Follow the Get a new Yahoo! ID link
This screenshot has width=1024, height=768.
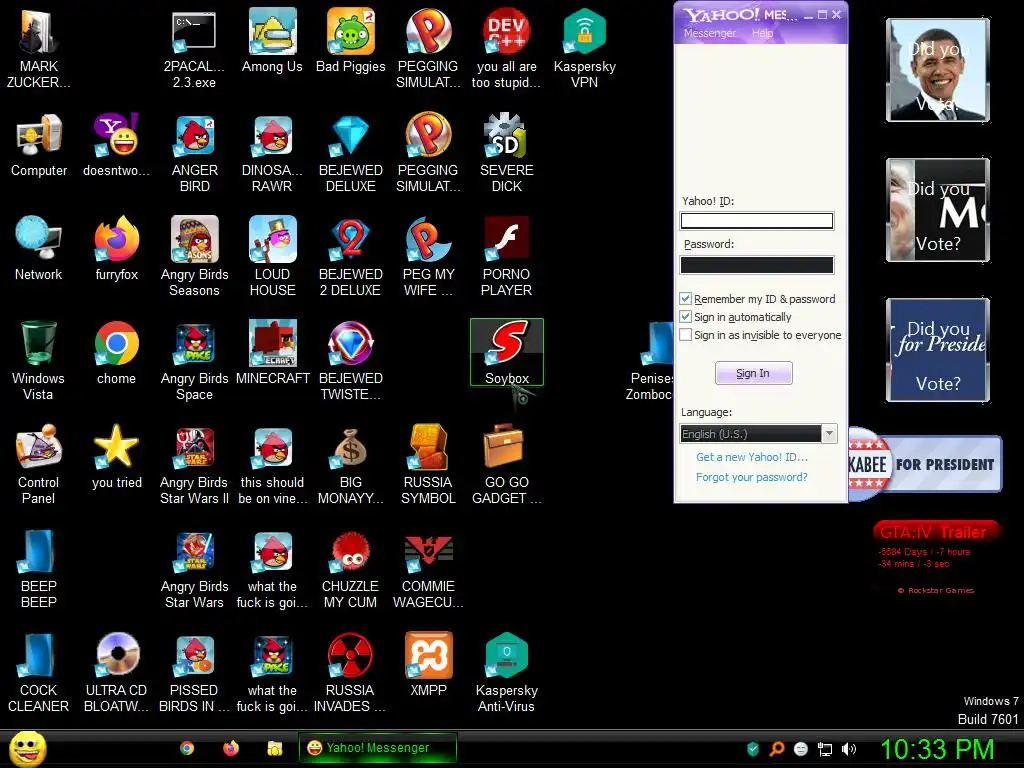[x=752, y=457]
